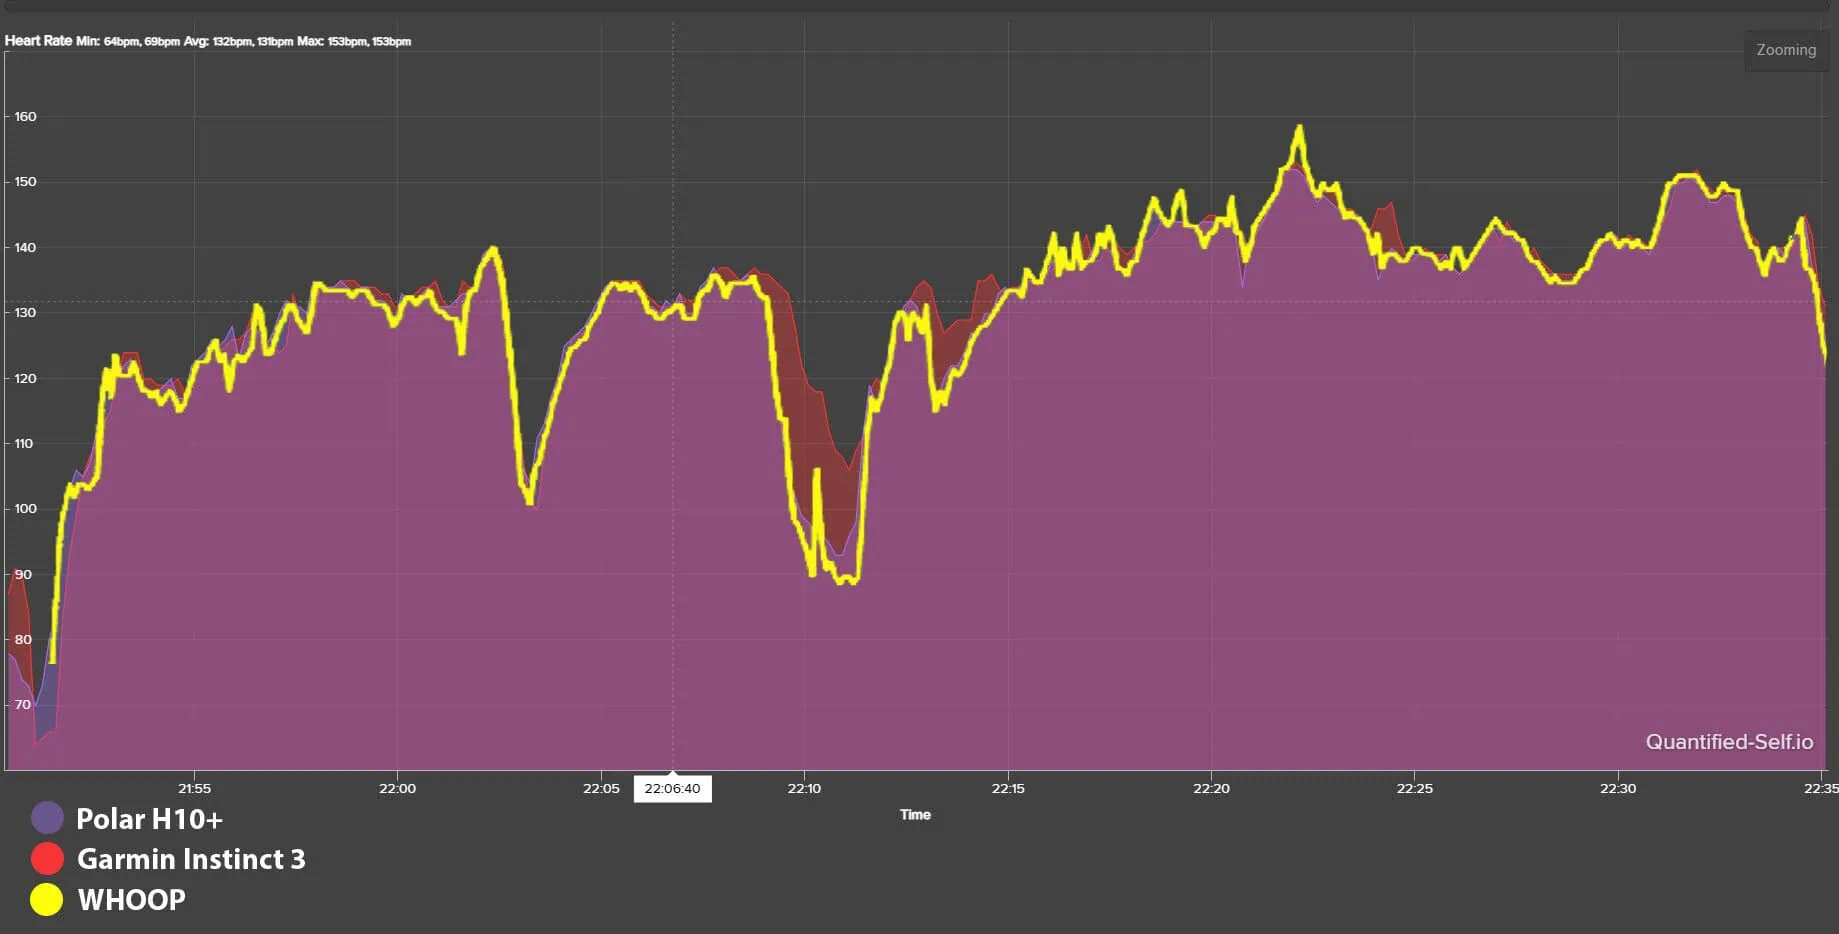The image size is (1839, 934).
Task: Toggle the Polar H10+ series label
Action: click(x=150, y=819)
